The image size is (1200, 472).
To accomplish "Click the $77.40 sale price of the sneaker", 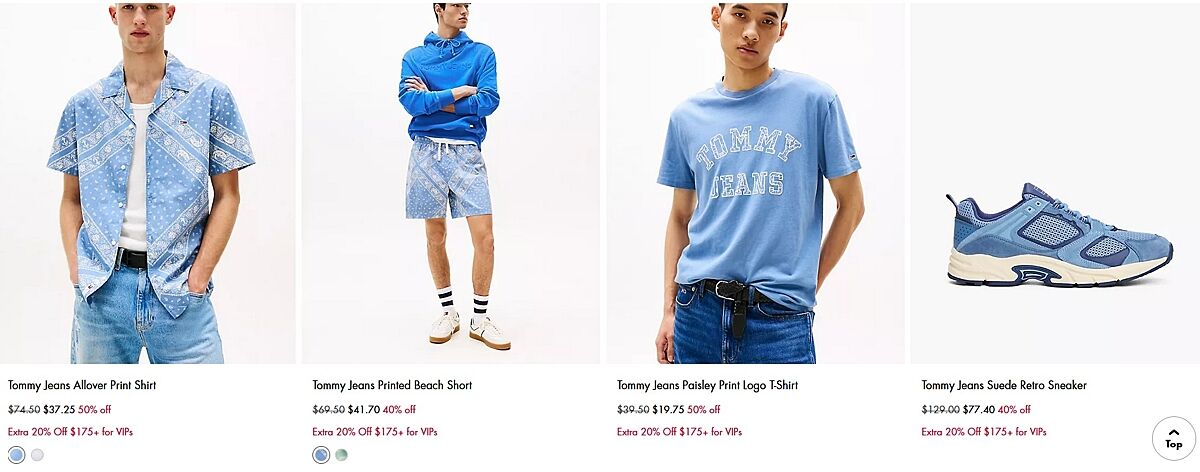I will (977, 409).
